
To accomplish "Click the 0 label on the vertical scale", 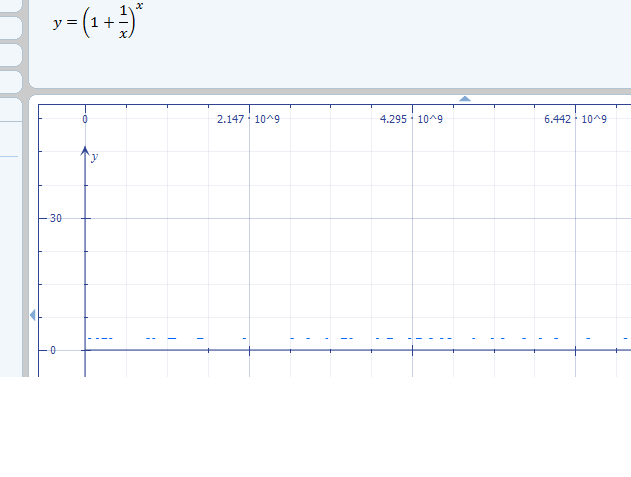I will point(54,350).
